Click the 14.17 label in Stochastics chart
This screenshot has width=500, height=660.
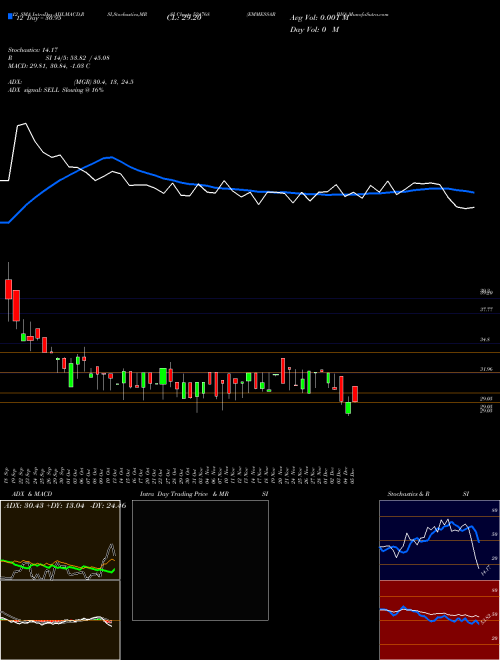click(486, 570)
